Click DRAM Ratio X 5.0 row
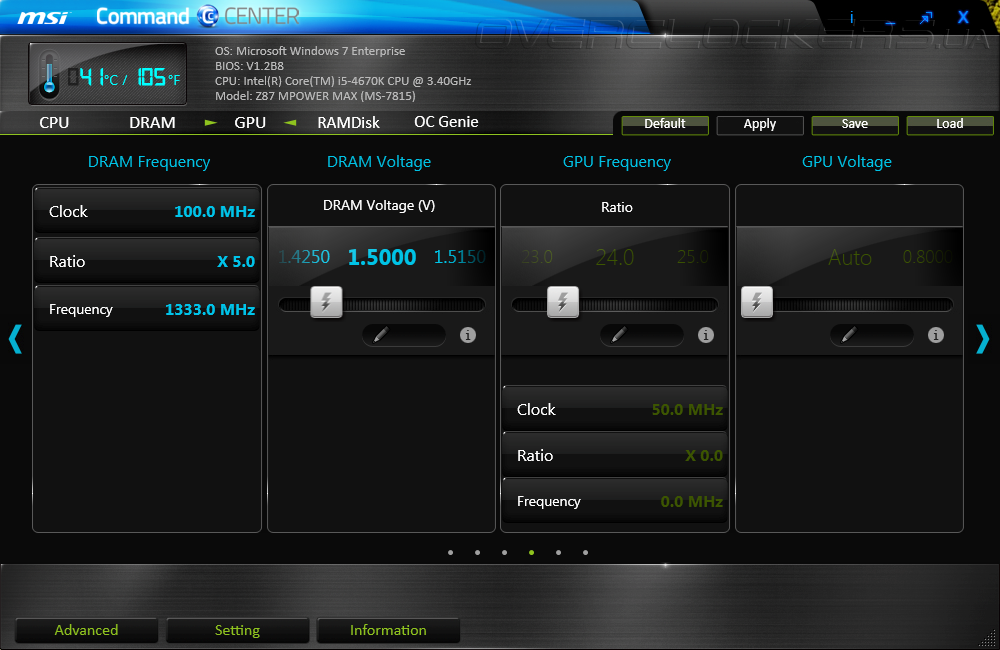1000x650 pixels. pos(147,261)
